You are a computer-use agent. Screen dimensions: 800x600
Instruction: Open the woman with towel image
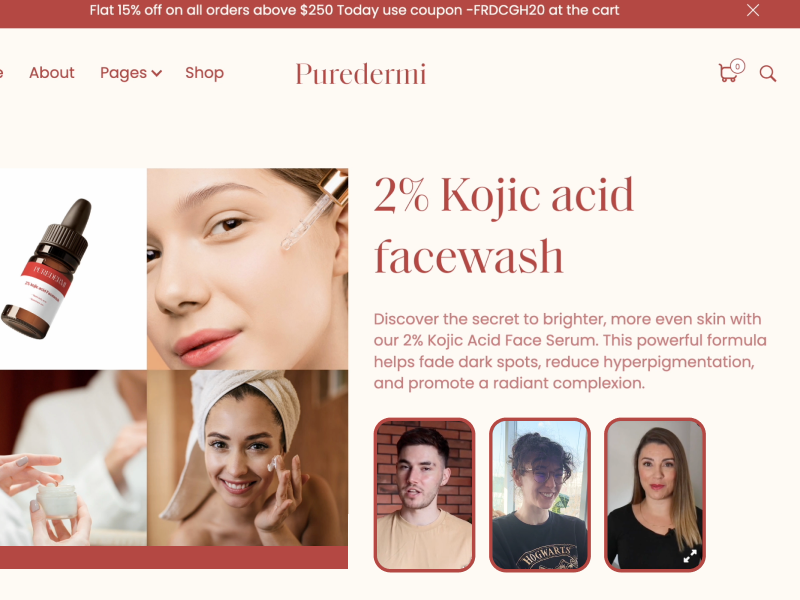click(247, 458)
